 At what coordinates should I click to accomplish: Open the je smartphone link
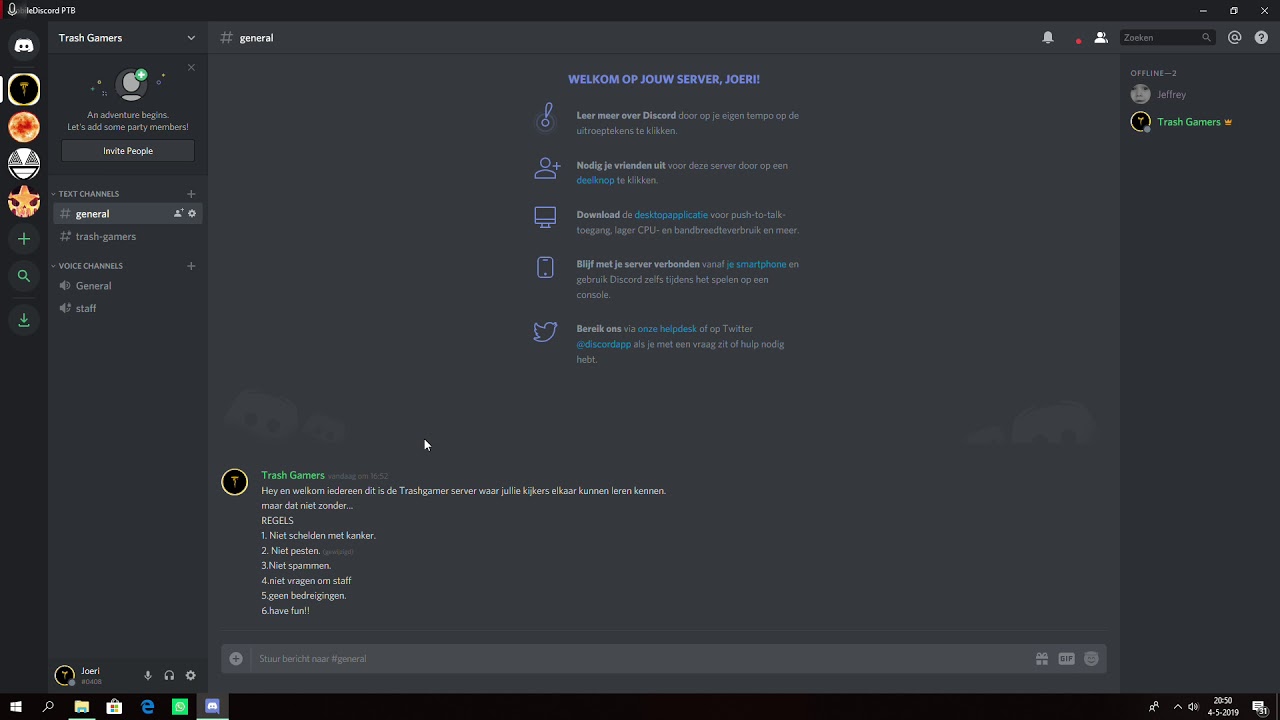tap(756, 265)
